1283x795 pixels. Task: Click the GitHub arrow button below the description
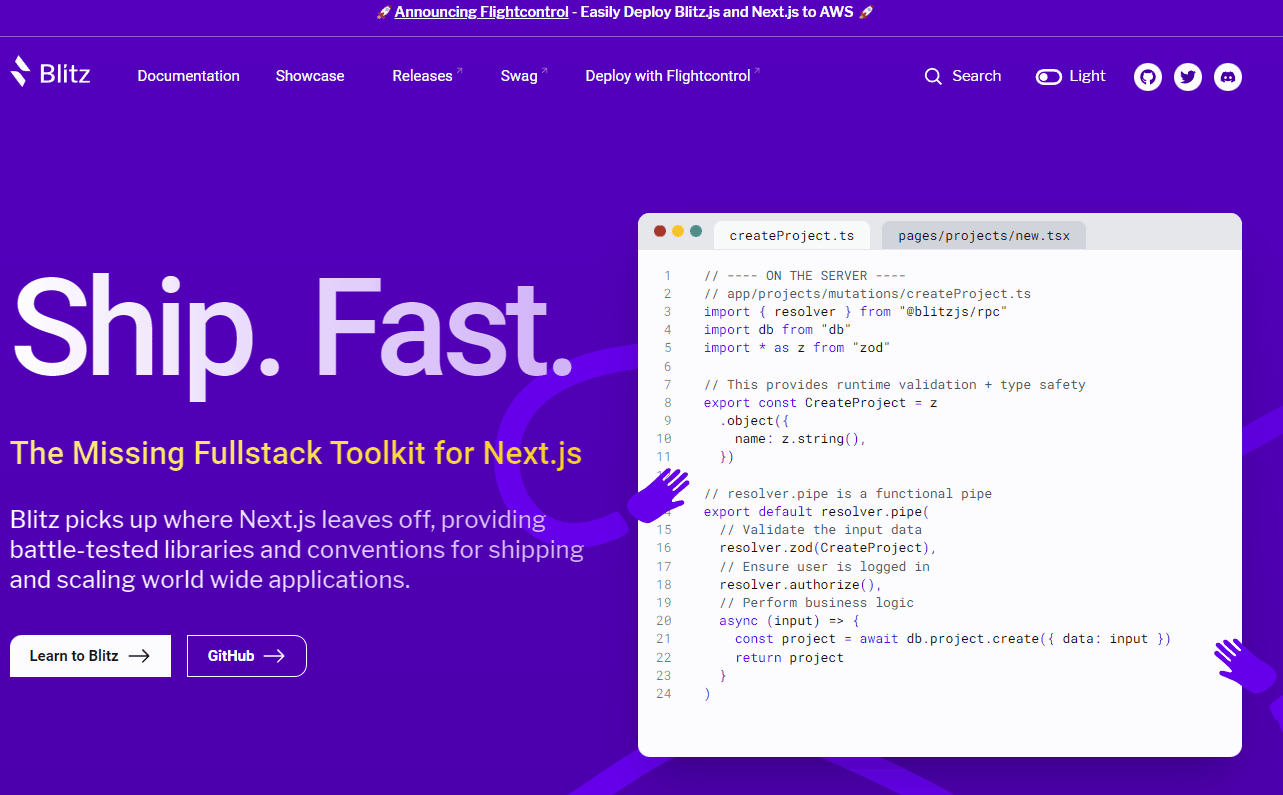(x=246, y=655)
